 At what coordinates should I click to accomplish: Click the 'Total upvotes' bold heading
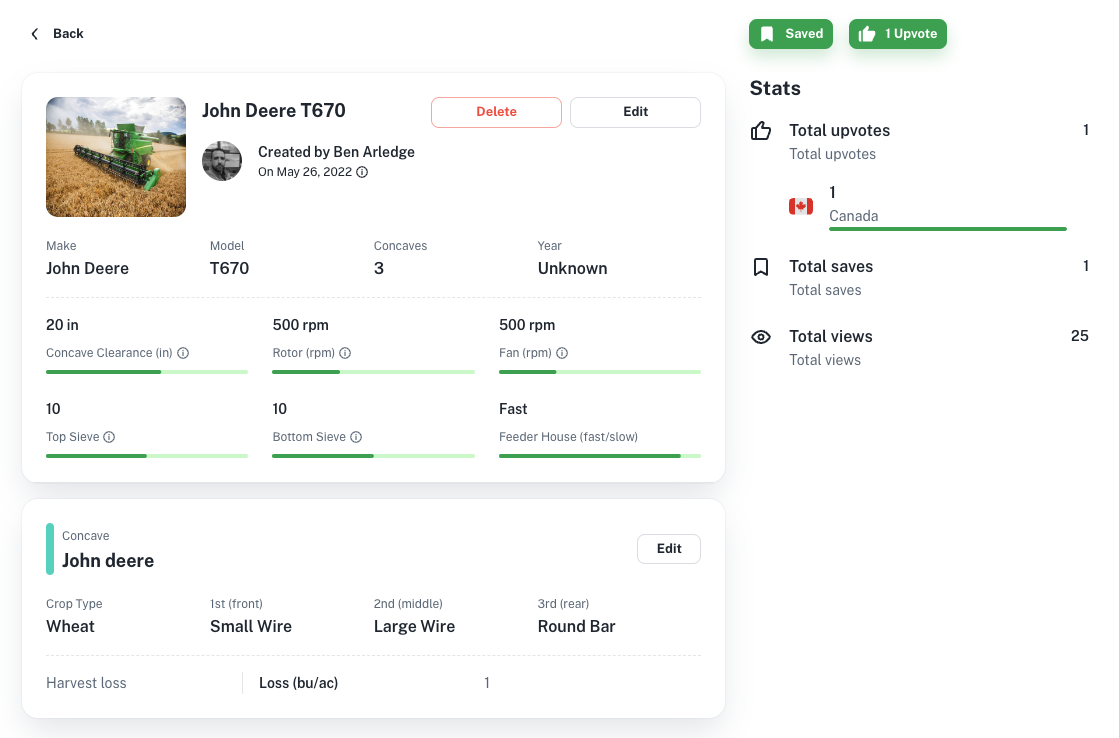coord(839,131)
